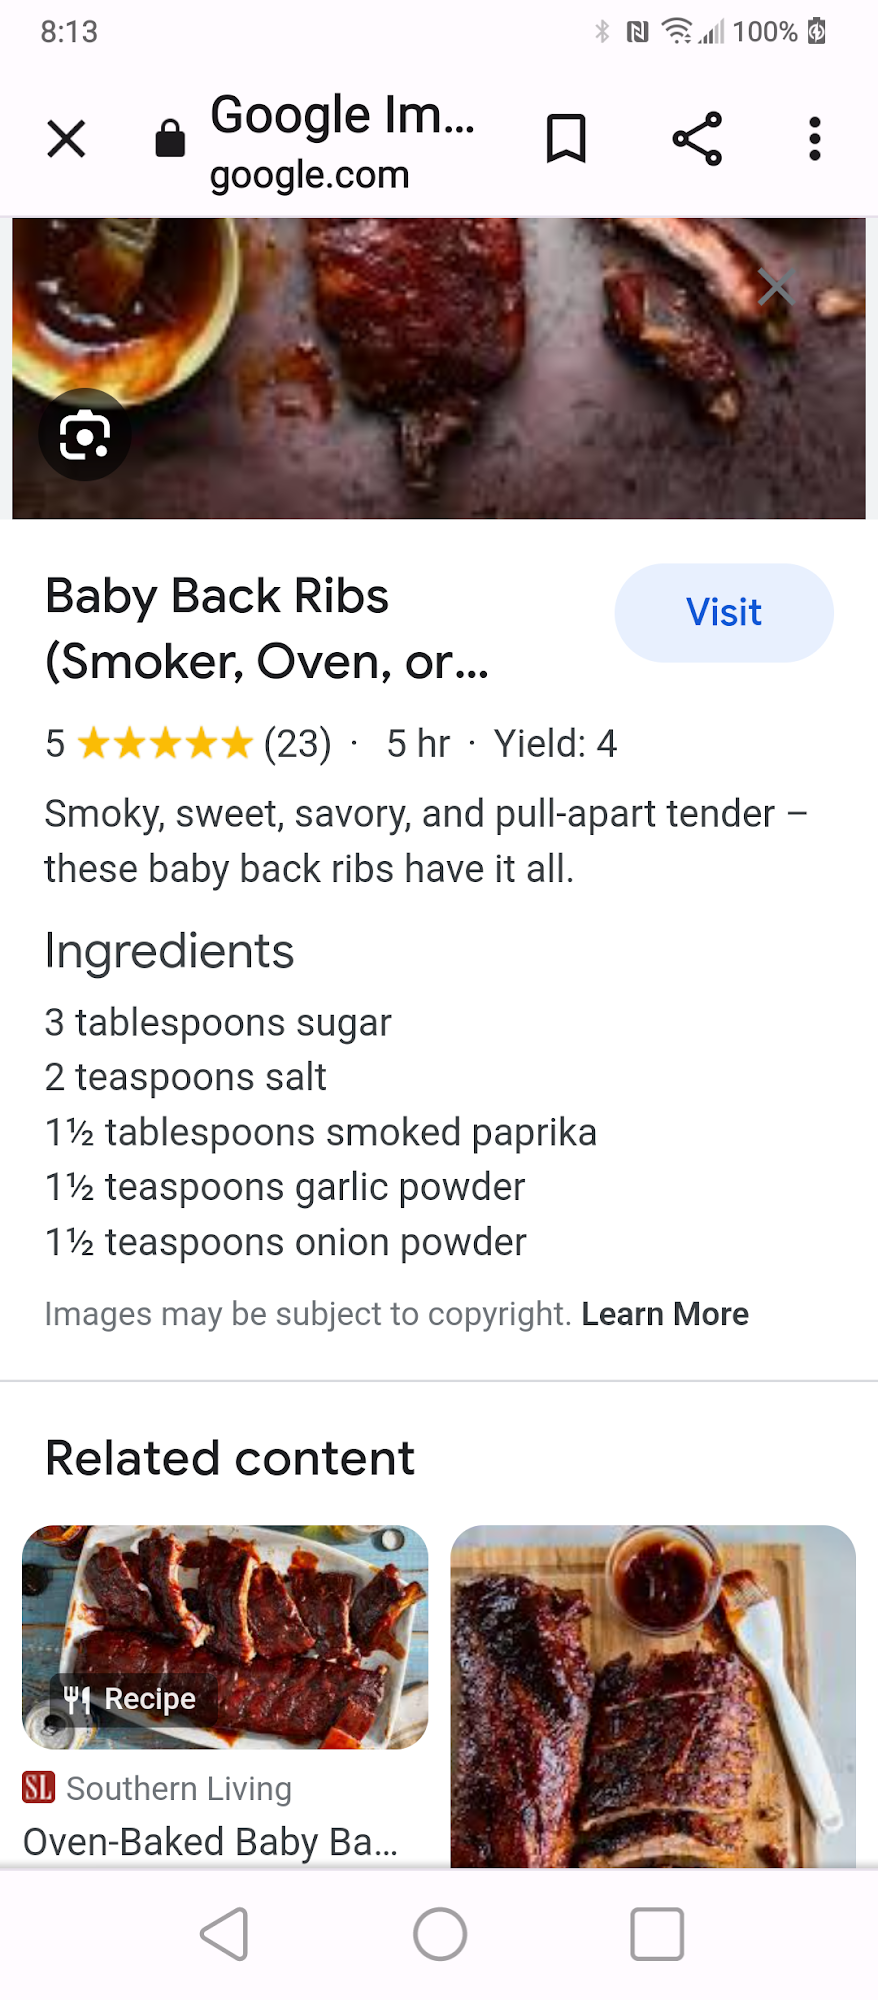Open the Southern Living source label
The height and width of the screenshot is (2000, 878).
click(178, 1788)
